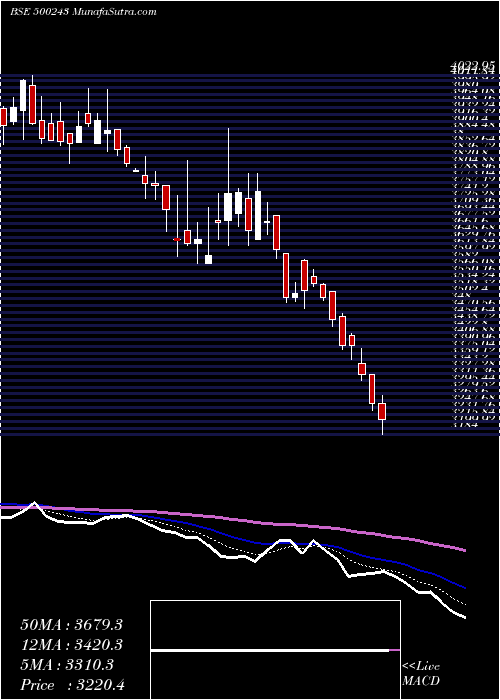This screenshot has height=700, width=500.
Task: Click the Price : 3220.4 value
Action: [71, 685]
